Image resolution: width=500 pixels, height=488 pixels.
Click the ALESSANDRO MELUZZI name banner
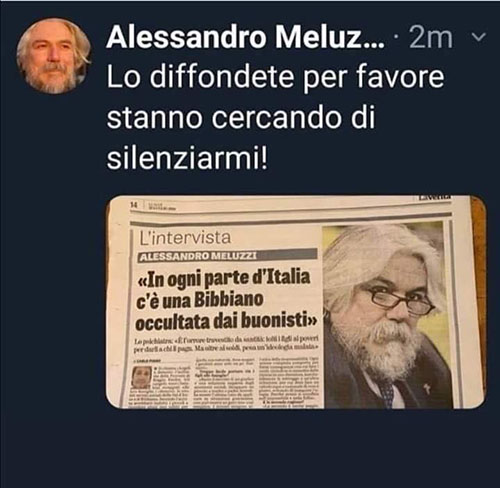[x=198, y=256]
